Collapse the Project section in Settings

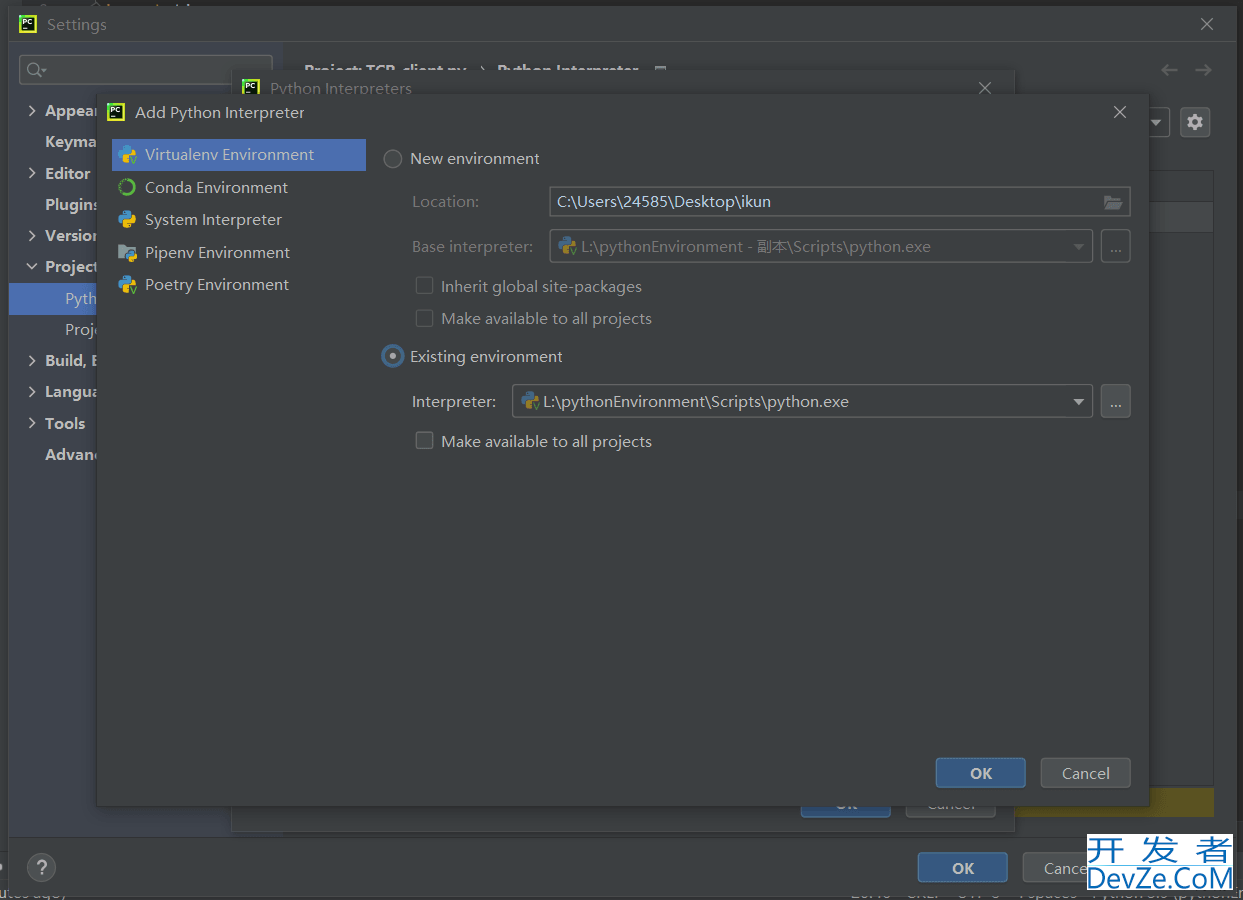coord(32,266)
